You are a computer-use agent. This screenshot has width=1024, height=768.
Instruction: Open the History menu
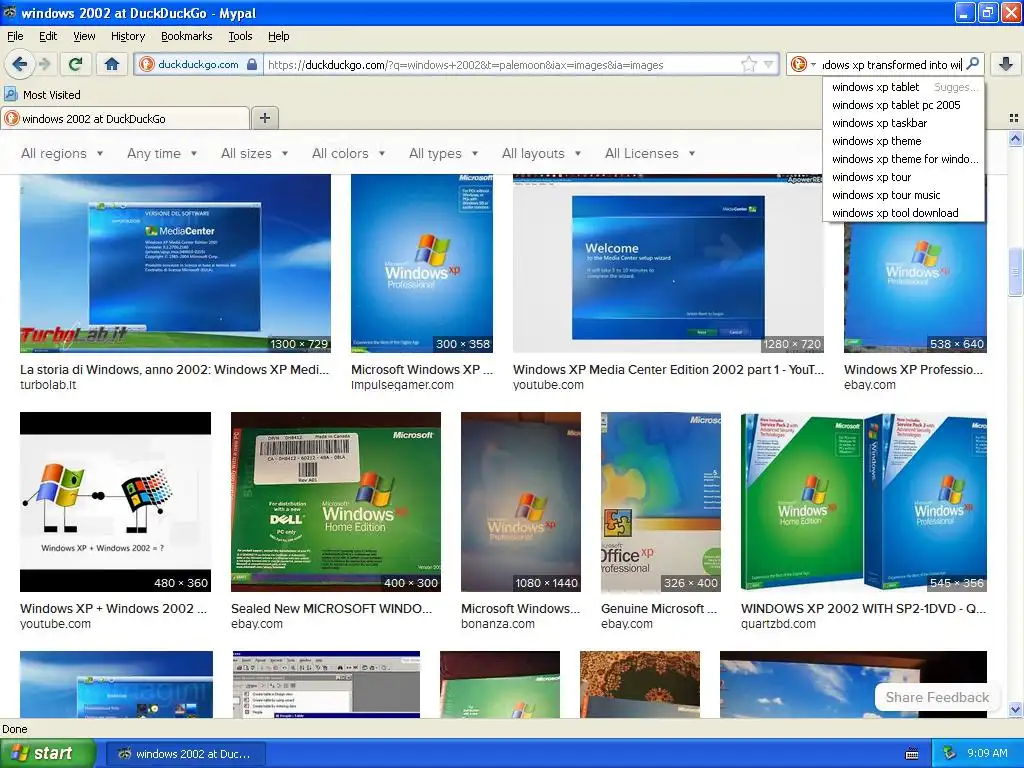click(127, 36)
